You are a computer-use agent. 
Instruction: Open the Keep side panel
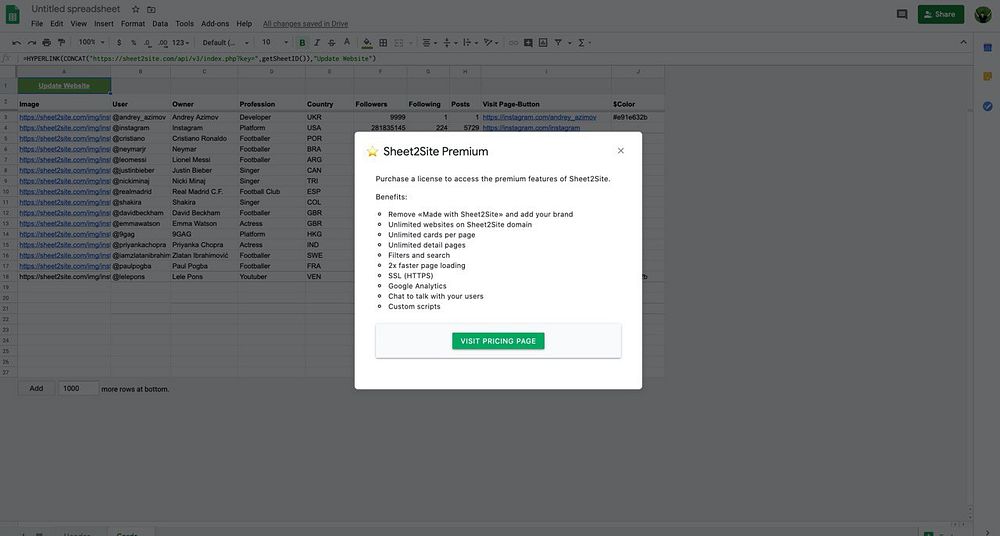[987, 77]
